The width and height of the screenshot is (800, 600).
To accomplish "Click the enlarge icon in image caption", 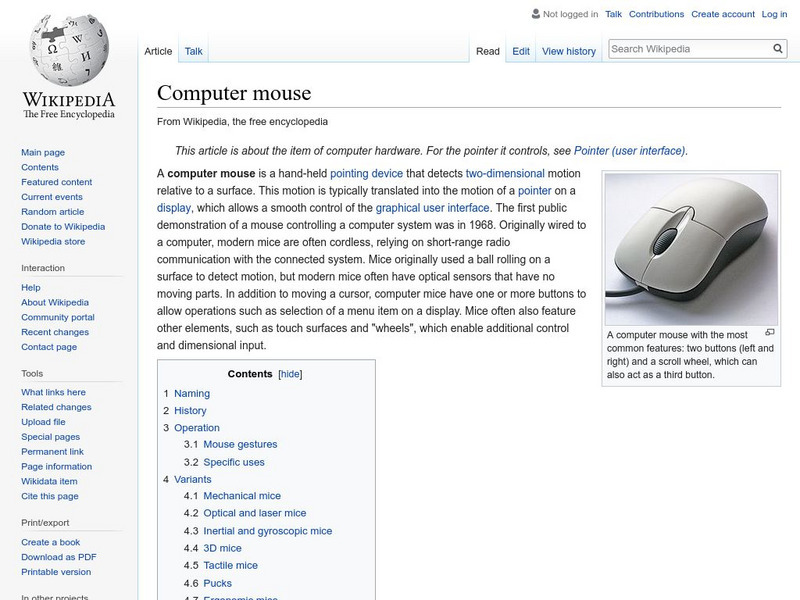I will point(770,333).
